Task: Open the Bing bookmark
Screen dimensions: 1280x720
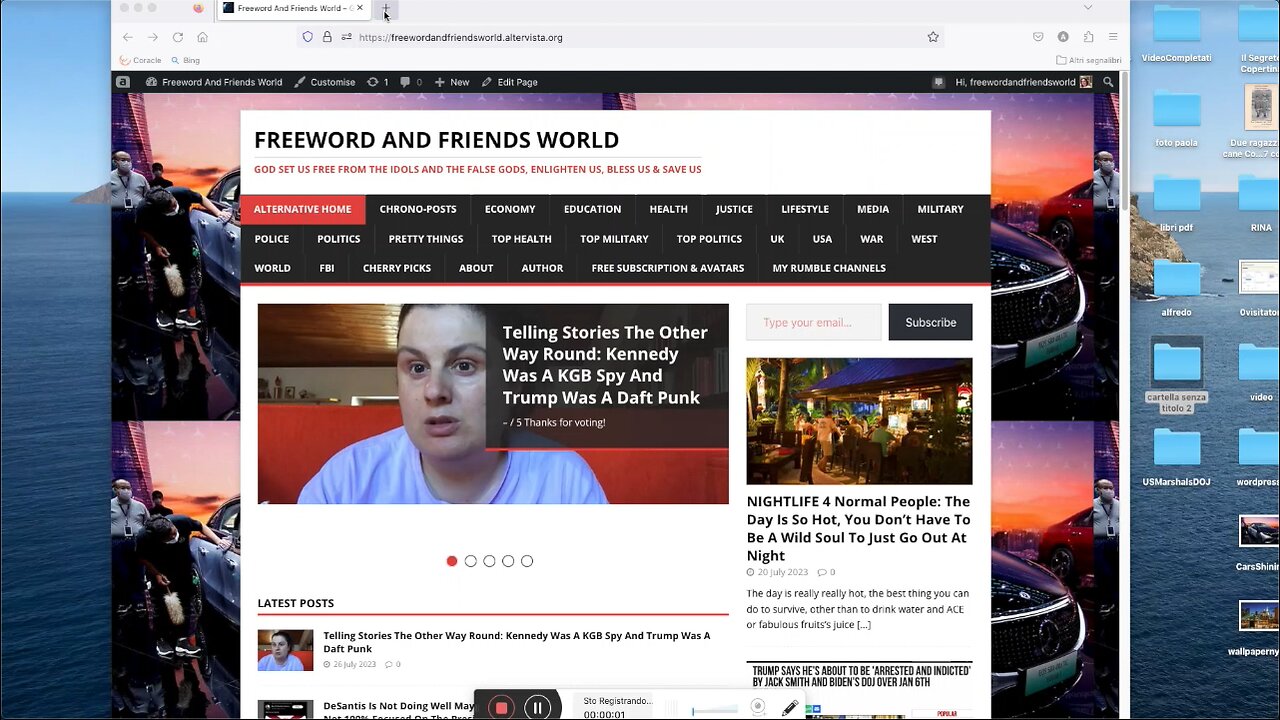Action: pyautogui.click(x=185, y=60)
